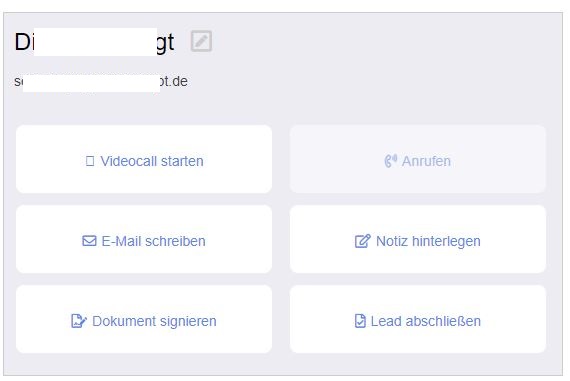Select the greyed-out Anrufen call button
Image resolution: width=570 pixels, height=381 pixels.
(x=418, y=159)
